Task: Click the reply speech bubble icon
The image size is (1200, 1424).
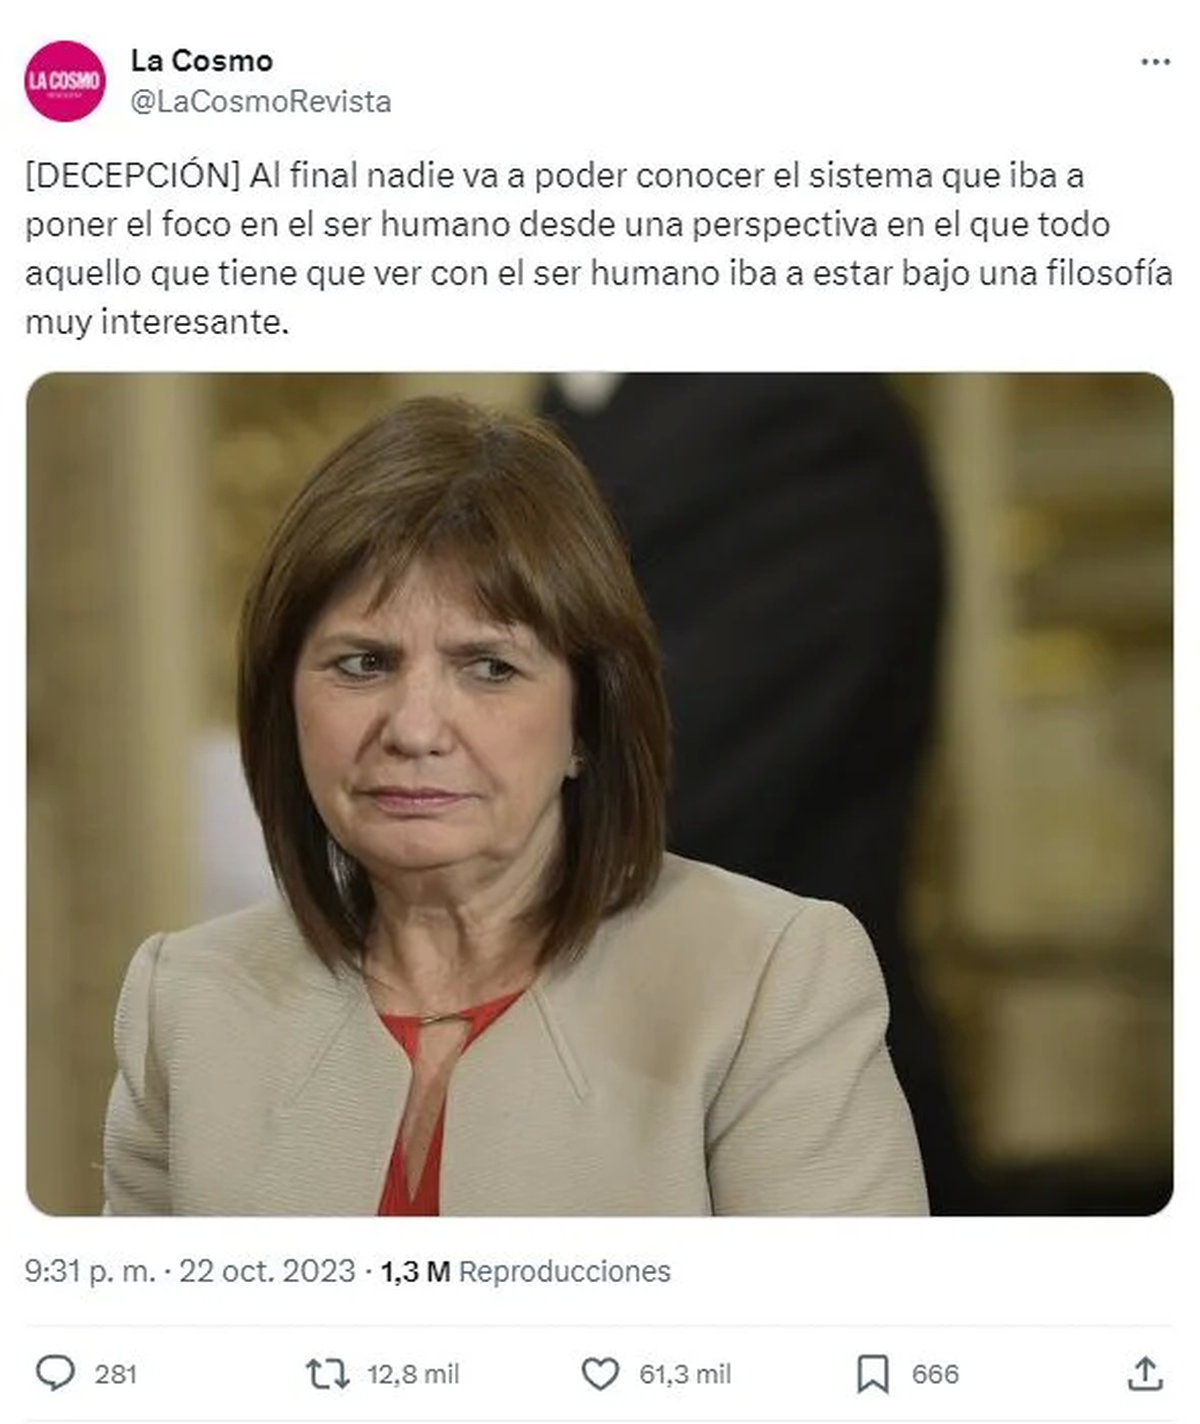Action: 55,1374
